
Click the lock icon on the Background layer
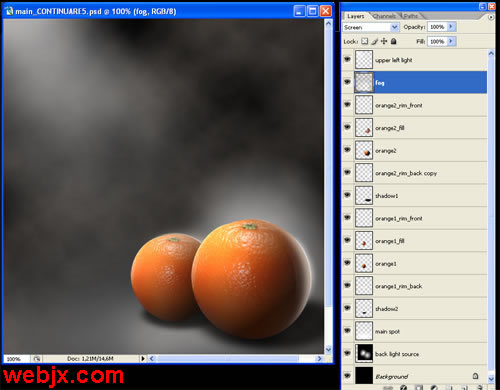pos(475,376)
